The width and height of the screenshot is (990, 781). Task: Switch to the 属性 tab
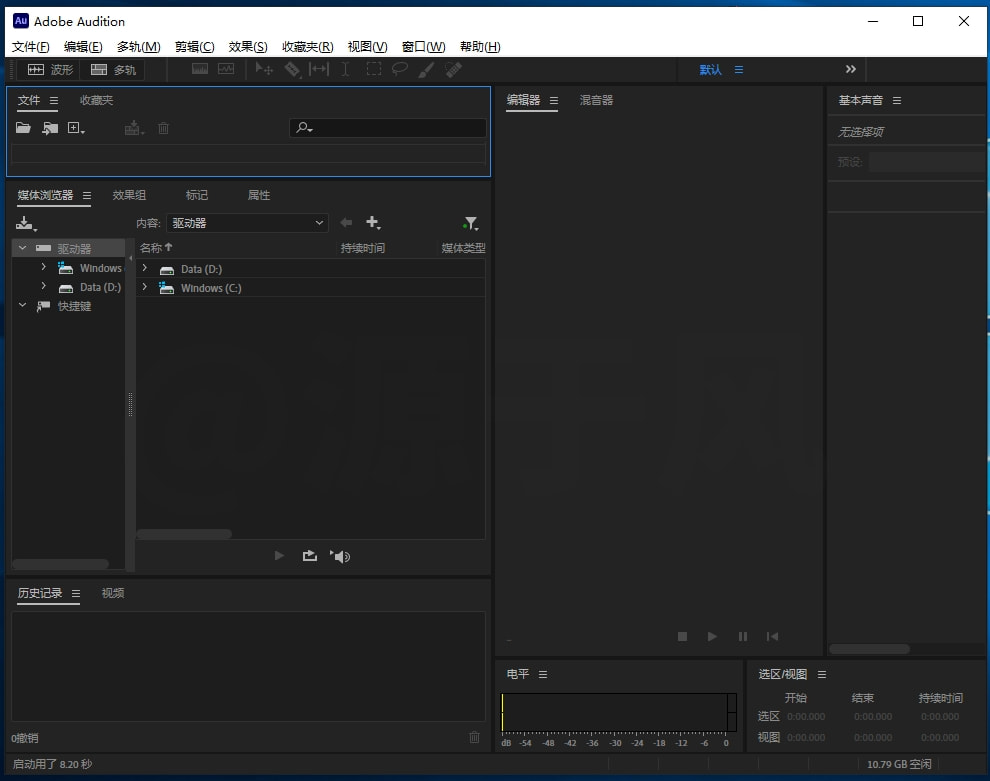click(x=259, y=195)
